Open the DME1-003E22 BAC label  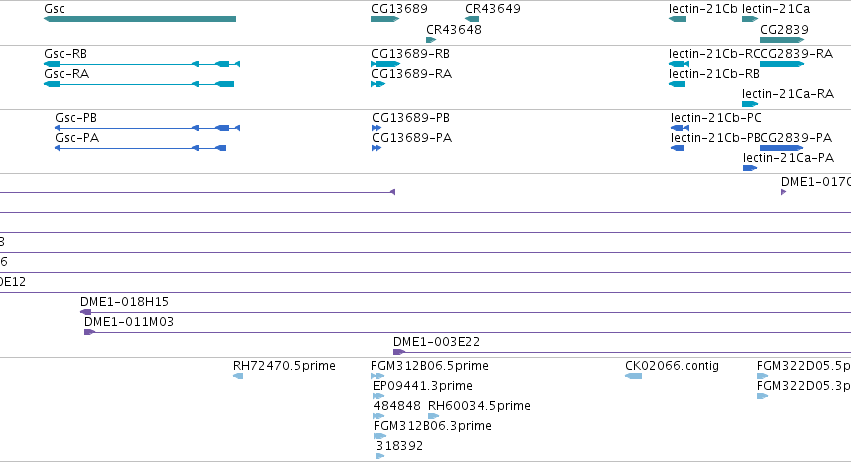point(437,342)
